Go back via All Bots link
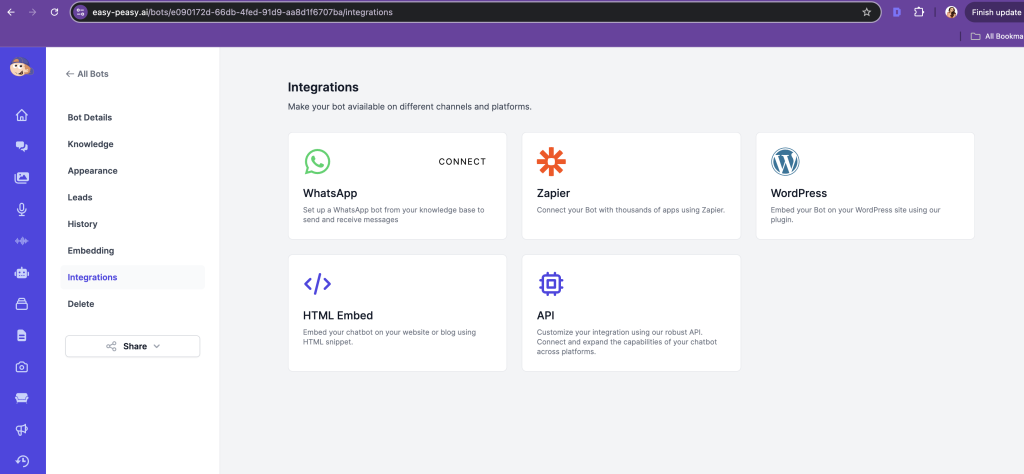The height and width of the screenshot is (474, 1024). point(87,74)
